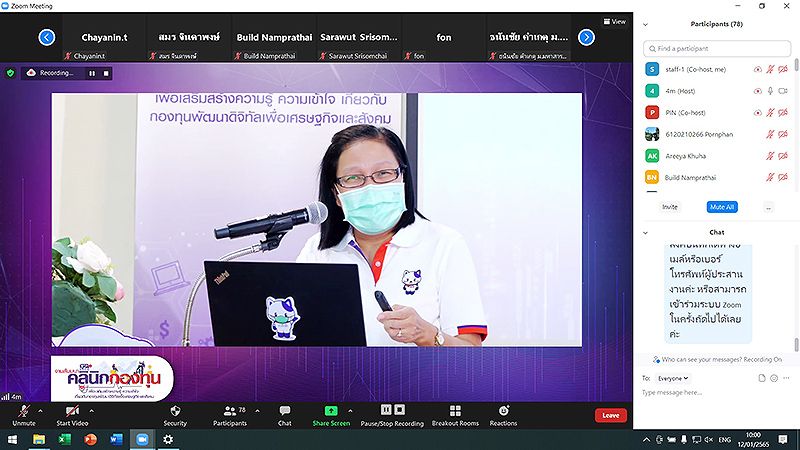Open the chat emoji picker
800x450 pixels.
(x=774, y=378)
